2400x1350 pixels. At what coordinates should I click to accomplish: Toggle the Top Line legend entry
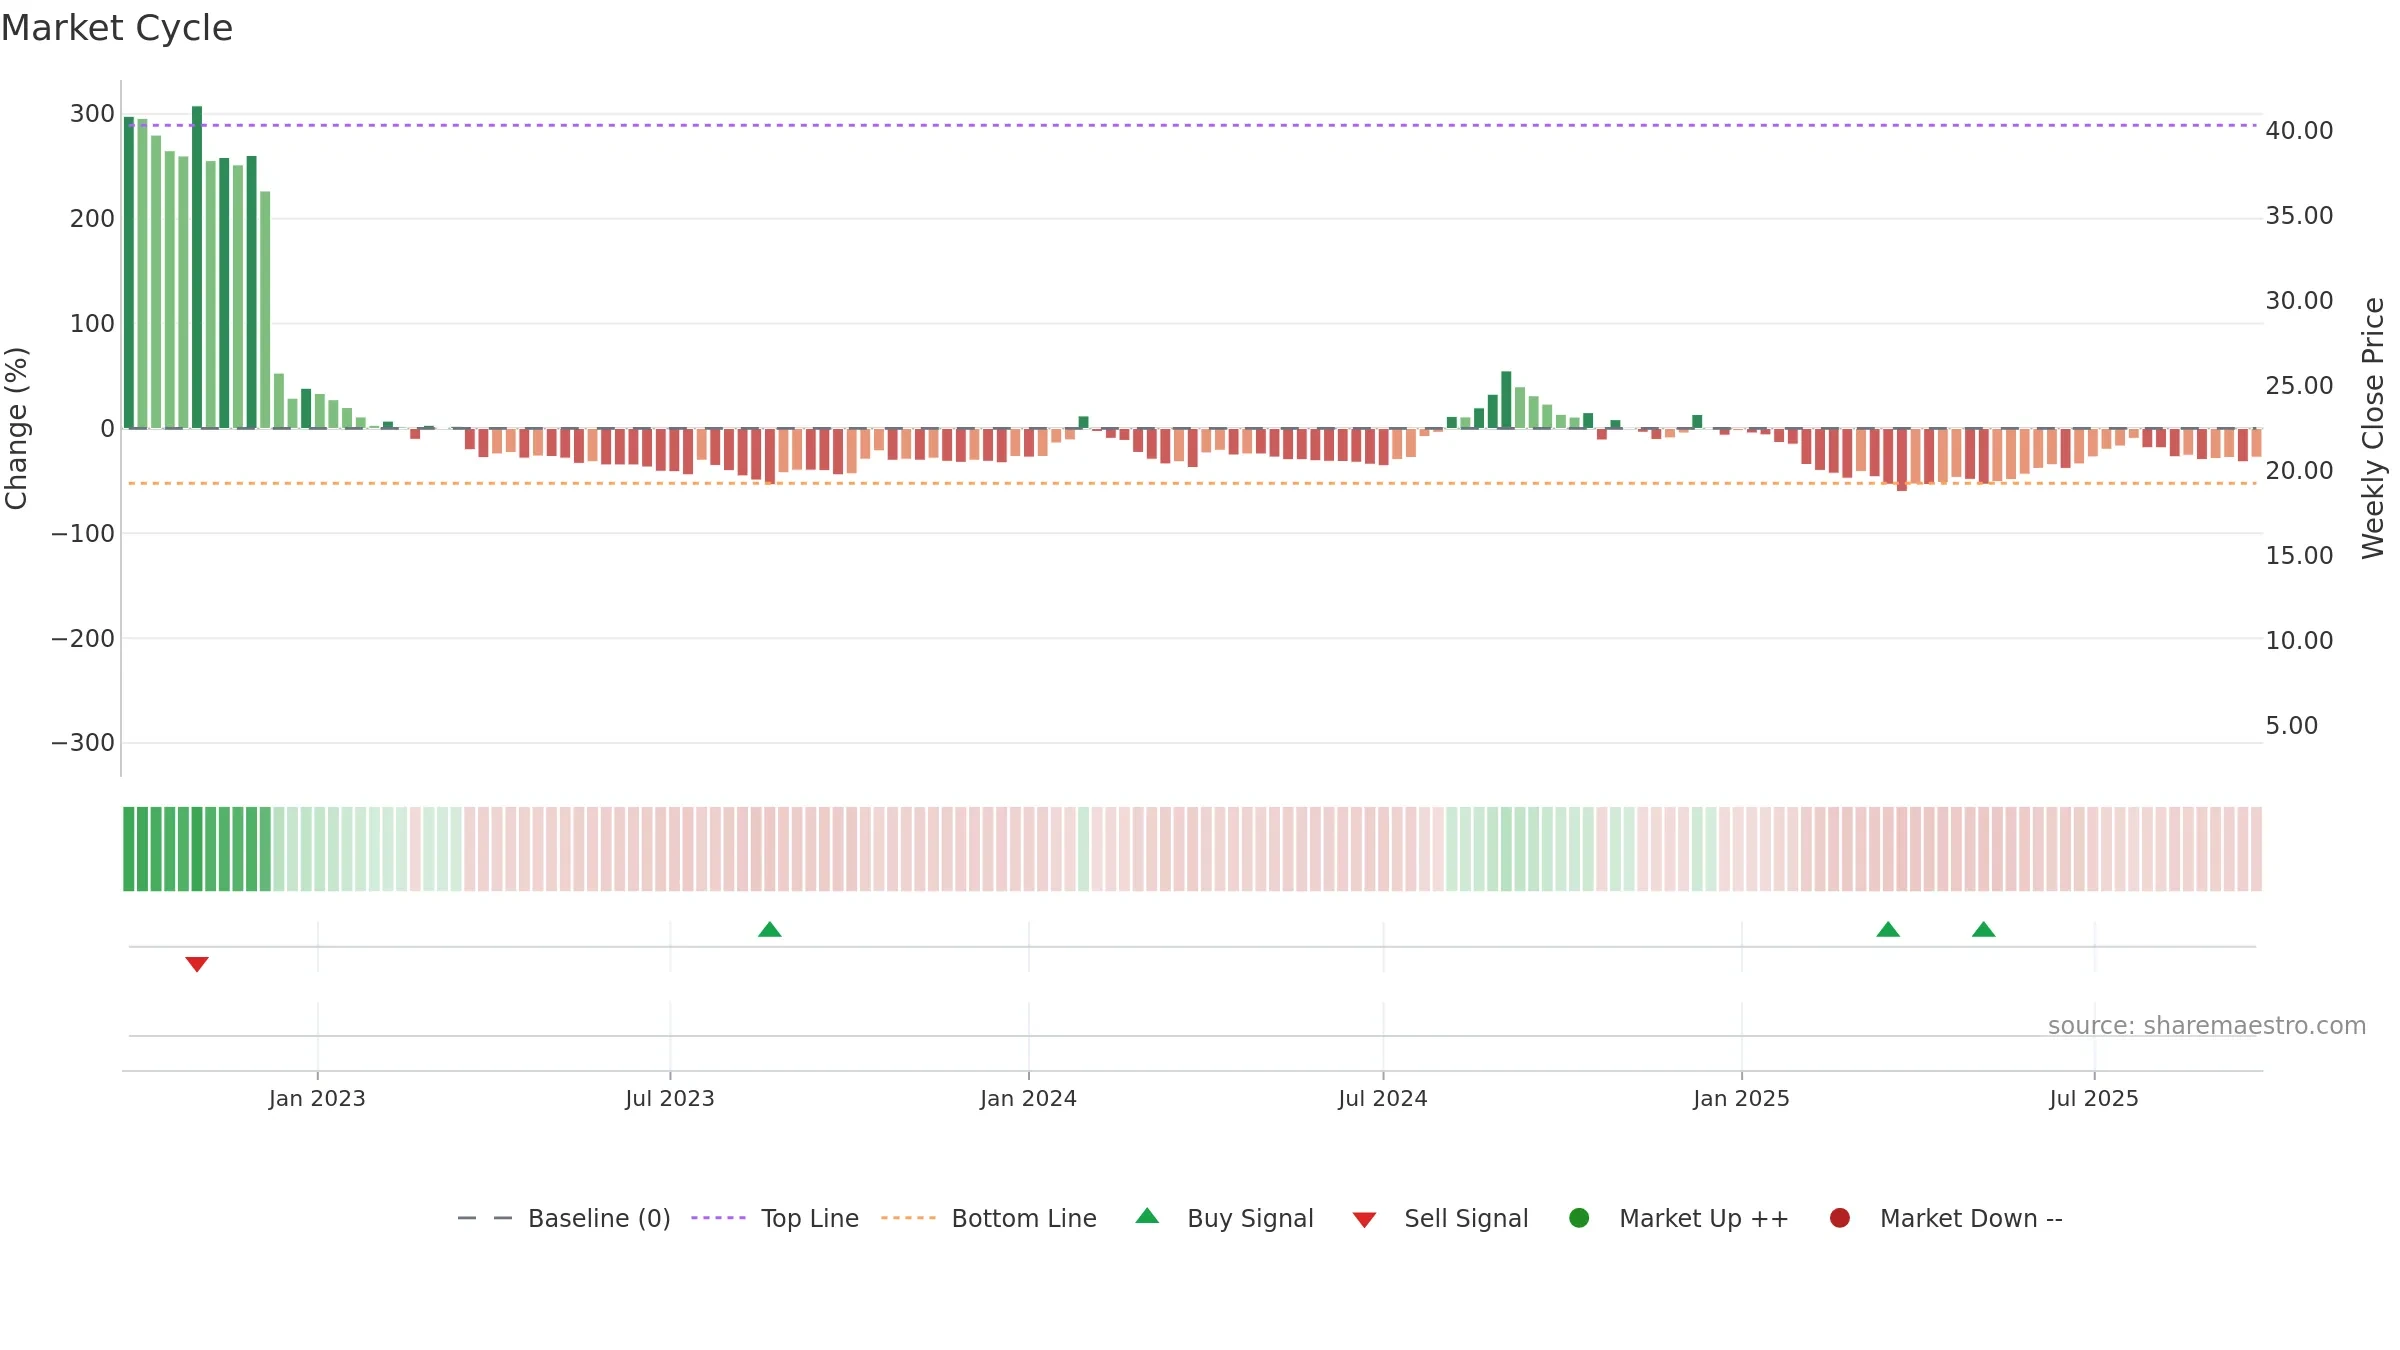(x=775, y=1218)
